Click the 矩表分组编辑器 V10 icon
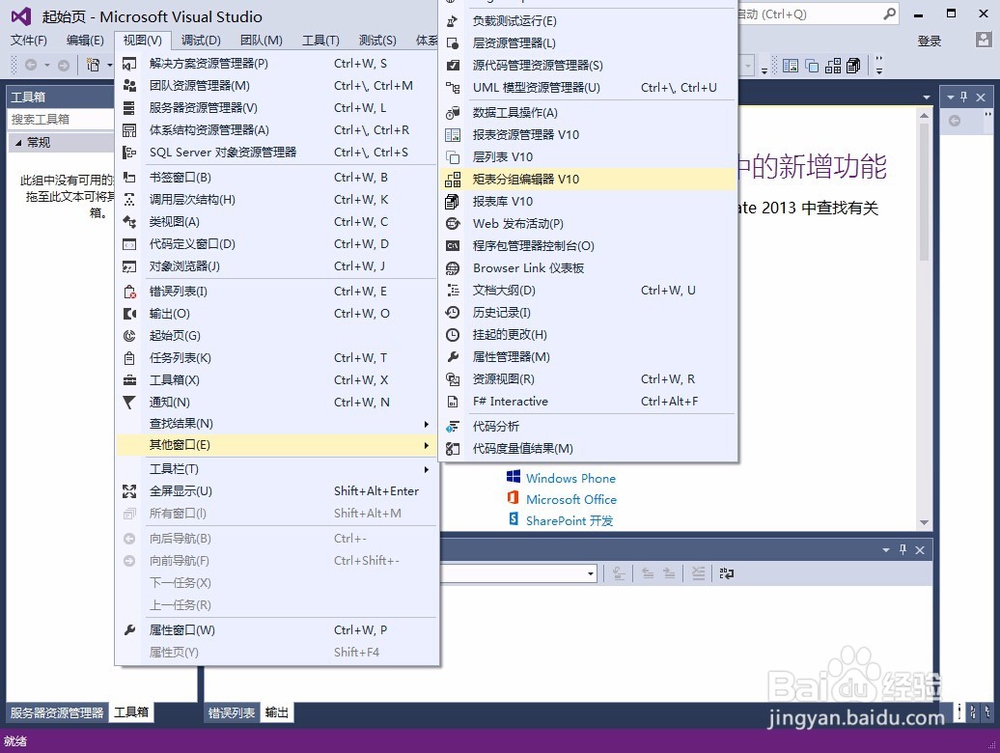The image size is (1000, 753). point(453,179)
